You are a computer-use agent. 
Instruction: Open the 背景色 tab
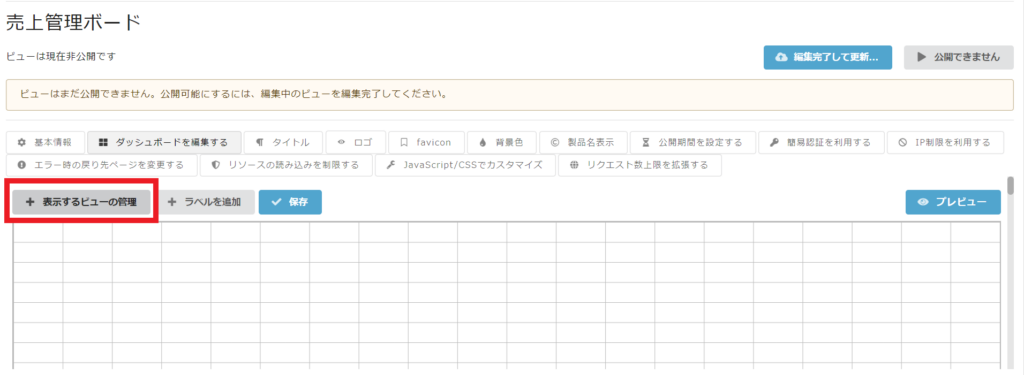502,142
